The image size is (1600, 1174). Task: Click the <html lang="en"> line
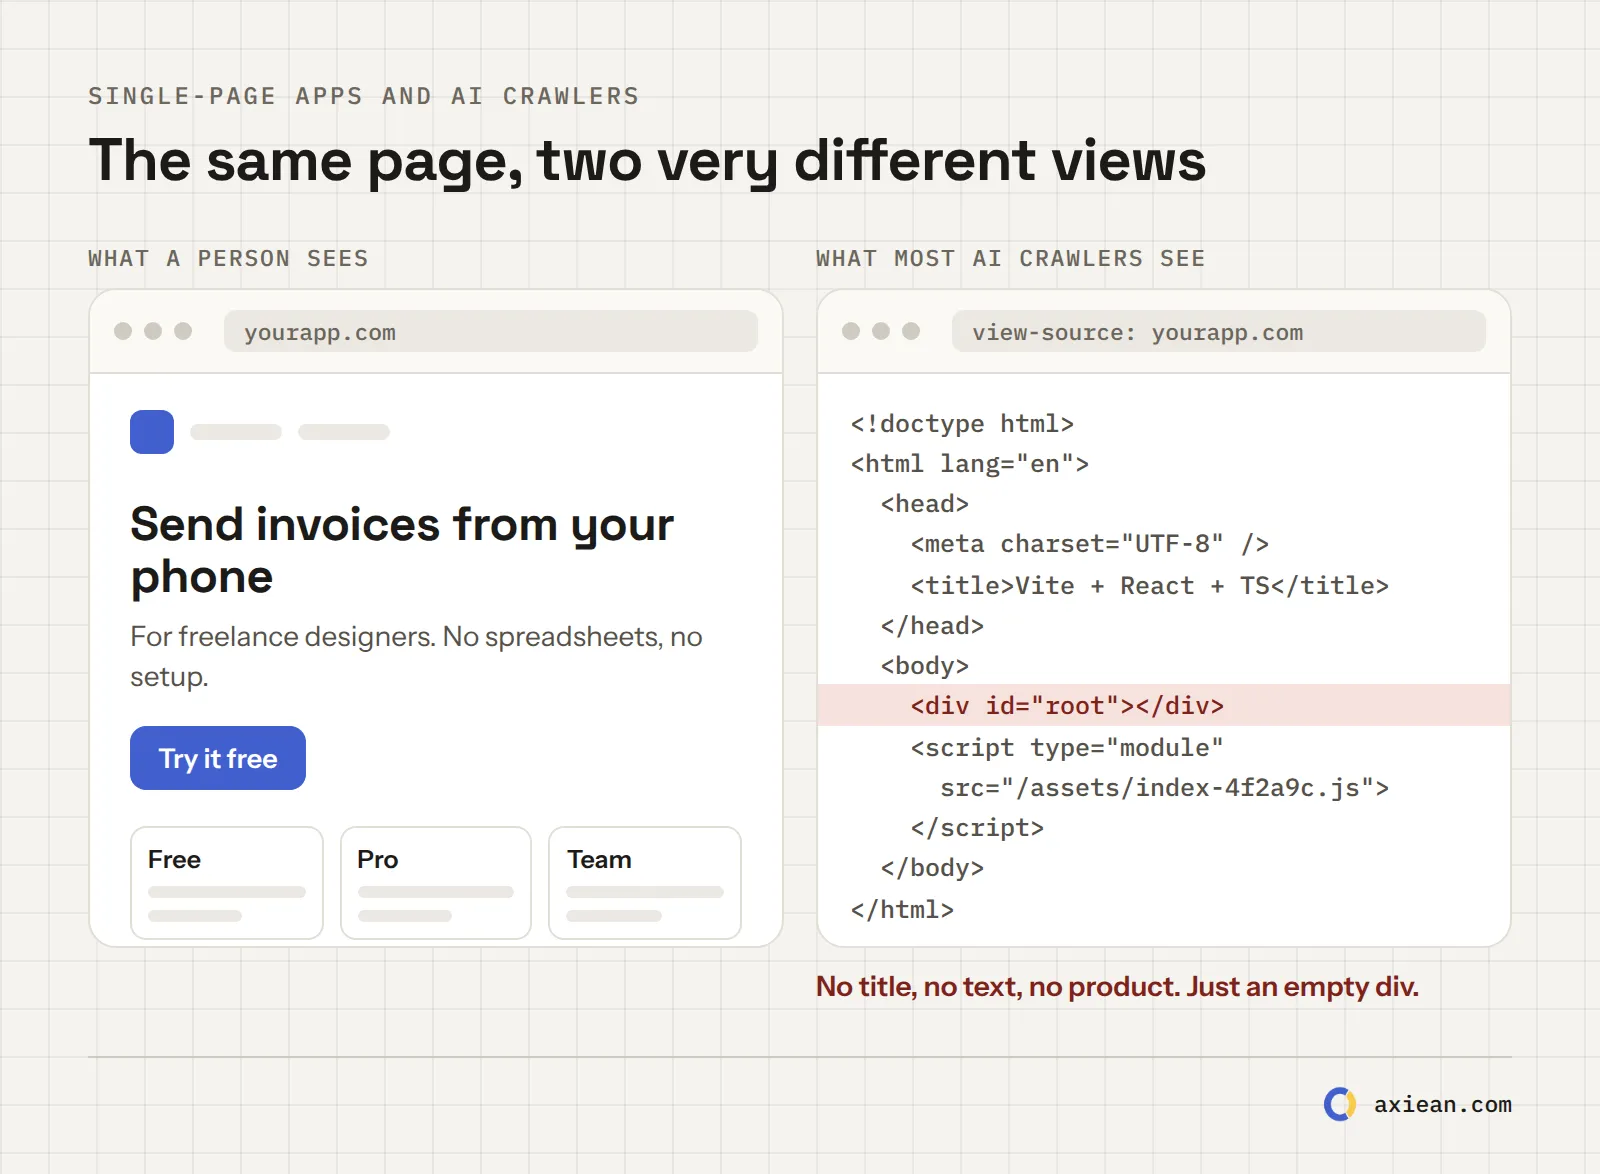970,464
